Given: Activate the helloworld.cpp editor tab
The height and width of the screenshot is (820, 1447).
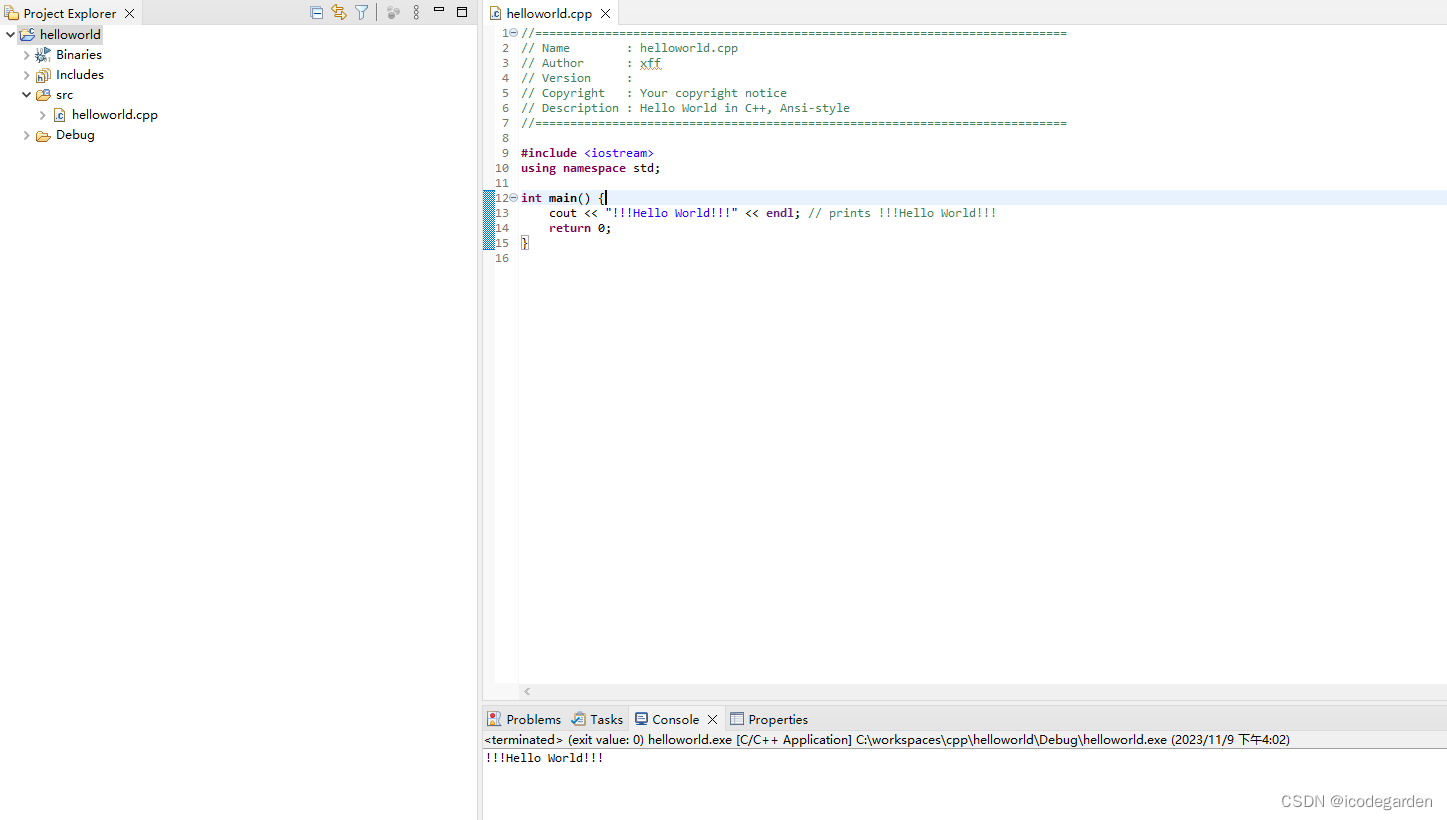Looking at the screenshot, I should click(x=549, y=14).
